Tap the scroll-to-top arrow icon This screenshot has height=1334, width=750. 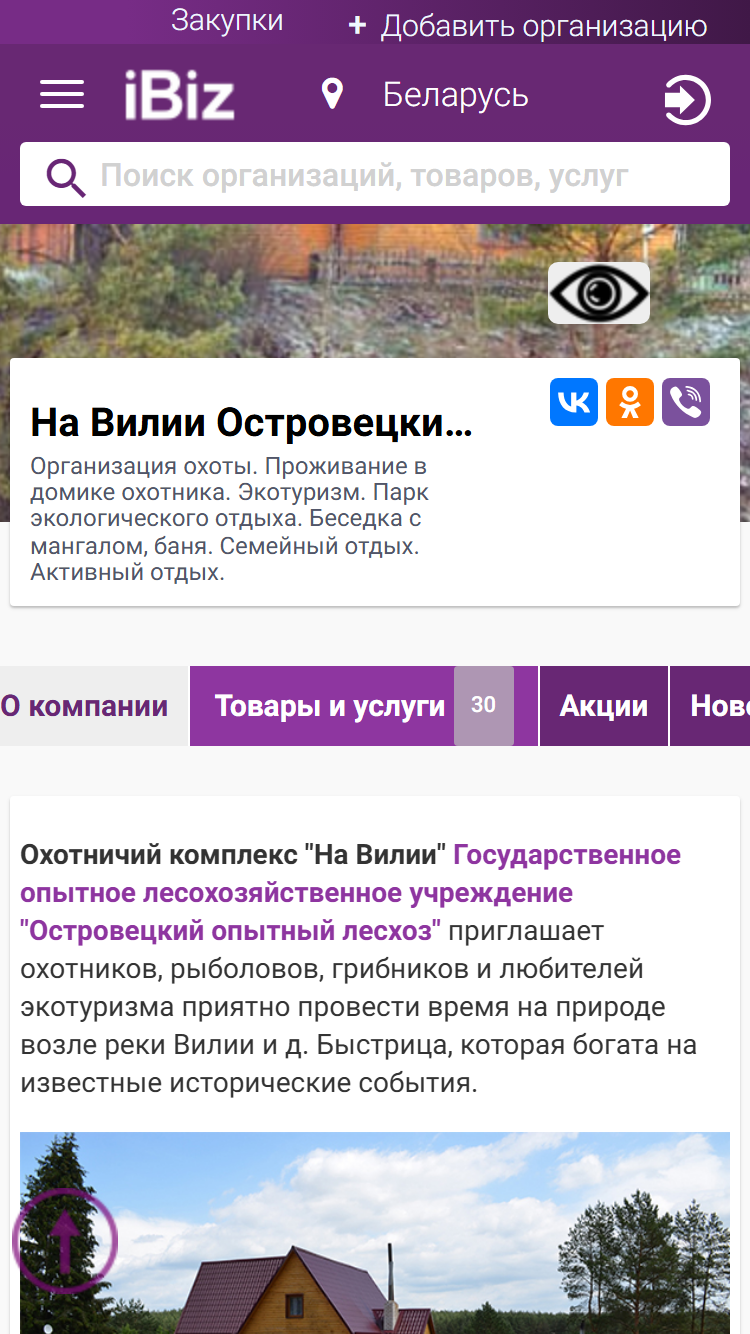65,1241
